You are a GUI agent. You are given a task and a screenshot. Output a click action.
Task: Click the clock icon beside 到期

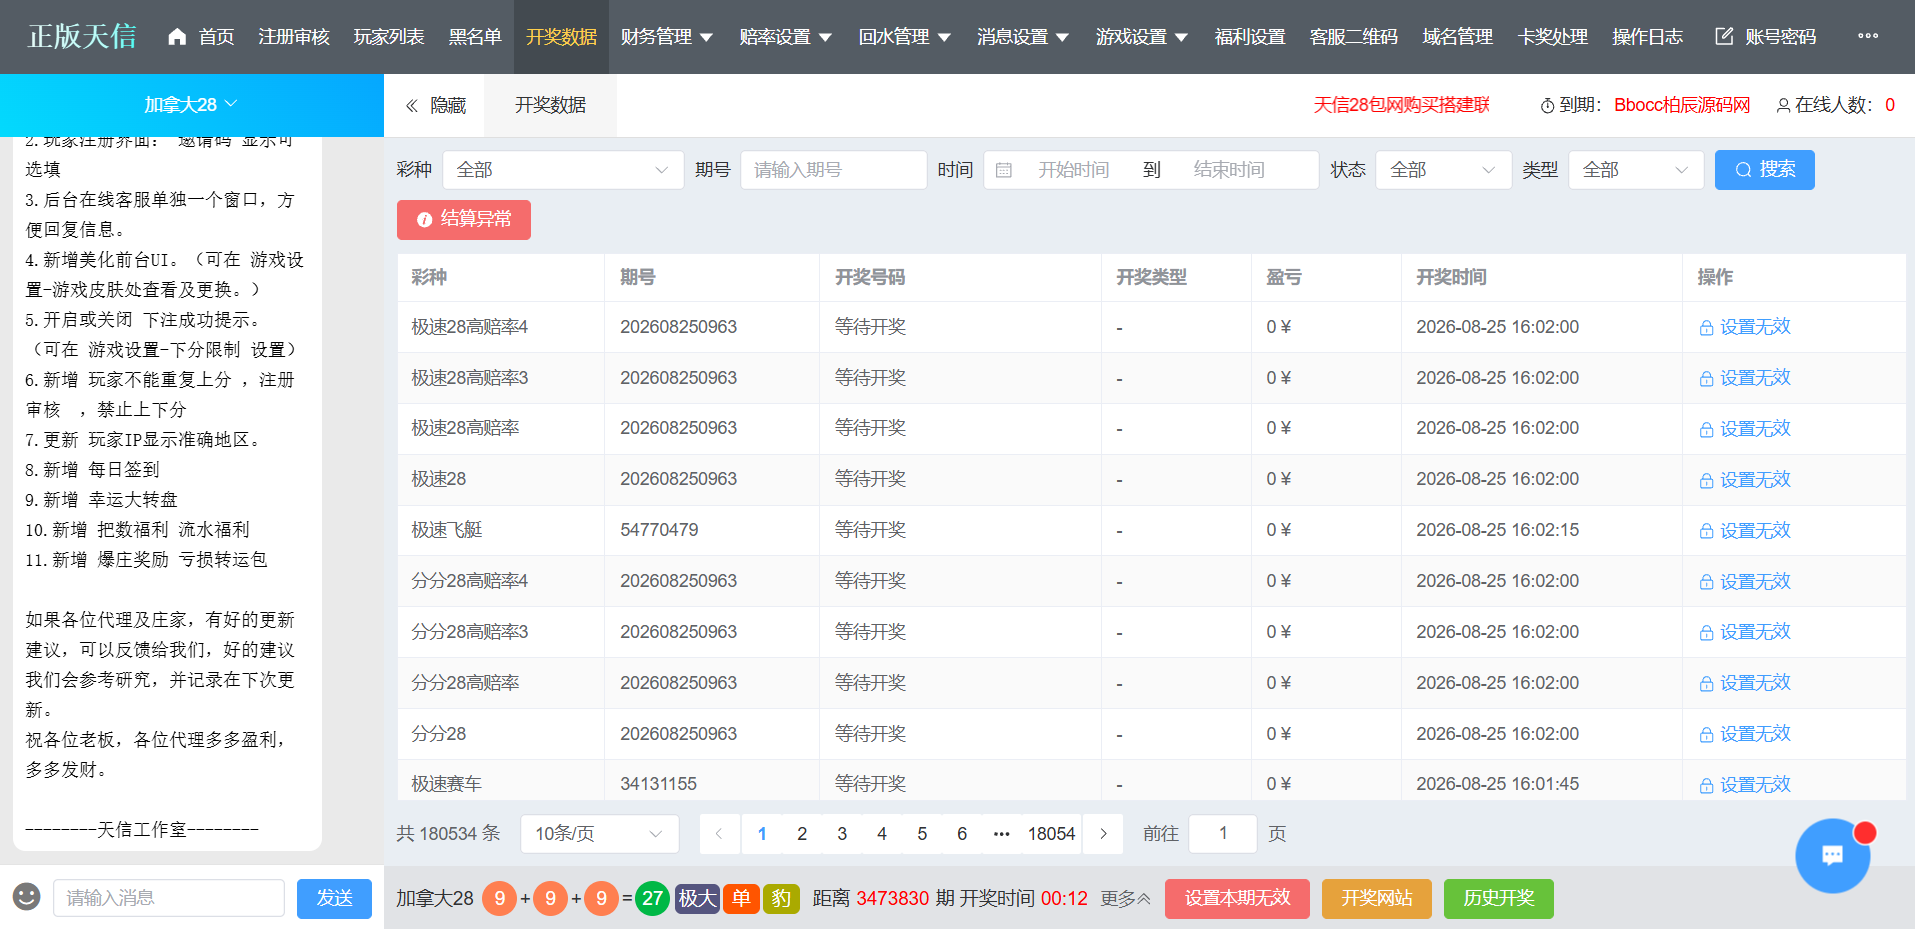1548,106
